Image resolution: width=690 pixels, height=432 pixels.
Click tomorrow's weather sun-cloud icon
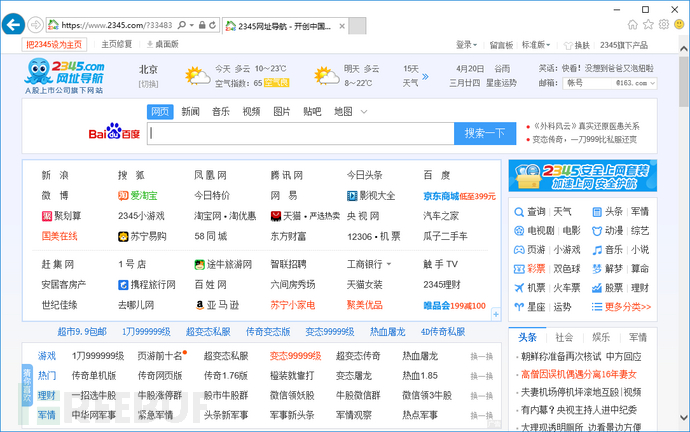click(x=327, y=76)
